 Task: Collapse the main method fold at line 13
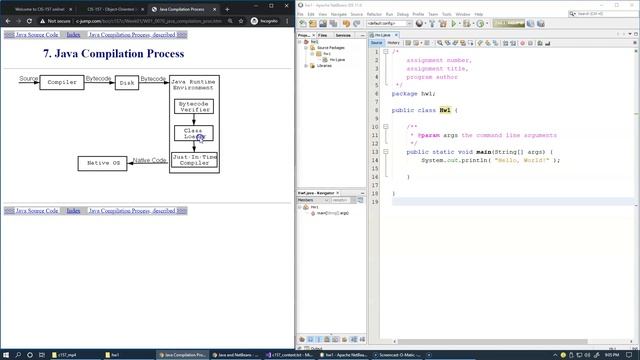386,151
